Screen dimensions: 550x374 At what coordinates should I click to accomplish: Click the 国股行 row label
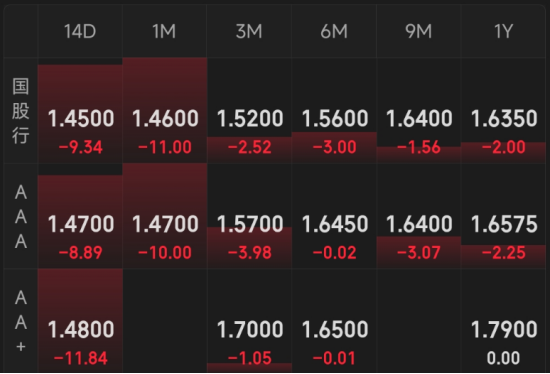(21, 111)
